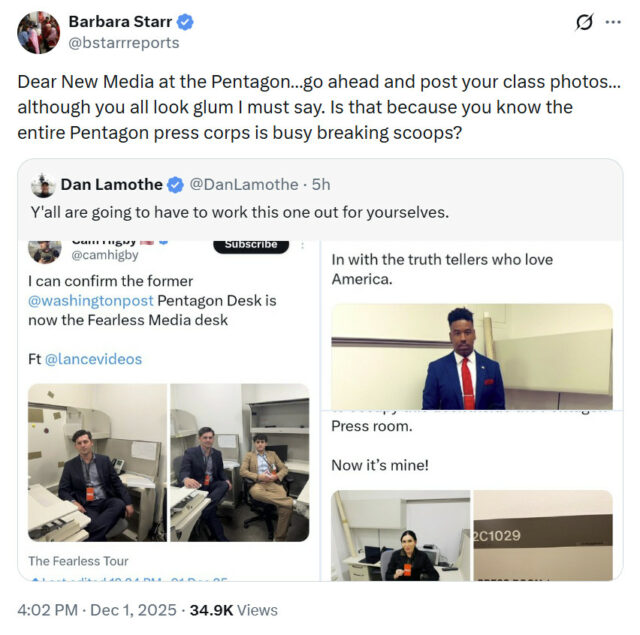The image size is (640, 635).
Task: Open the 4:02 PM Dec 1 timestamp
Action: (x=98, y=610)
